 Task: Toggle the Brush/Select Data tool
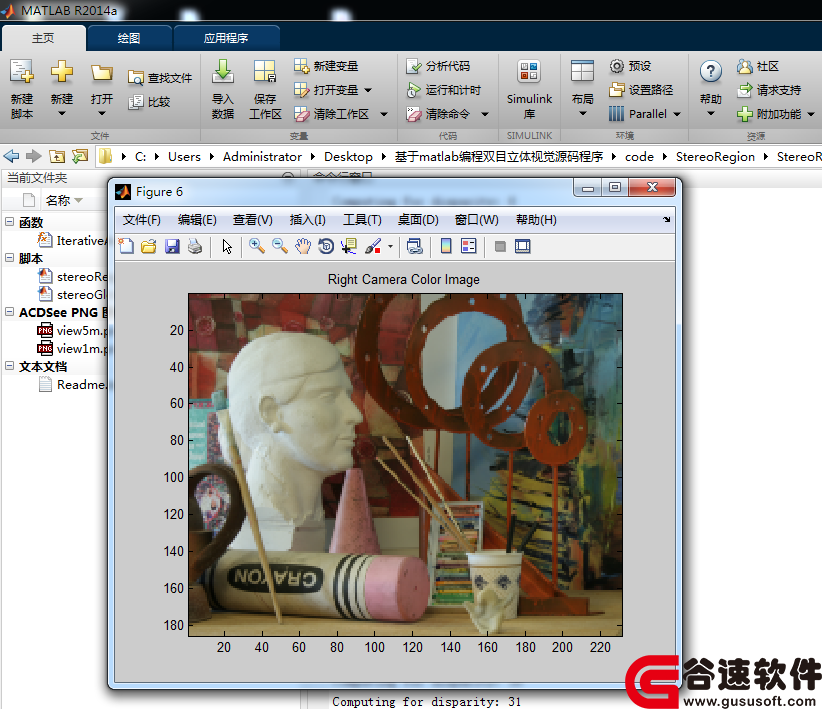[x=372, y=246]
